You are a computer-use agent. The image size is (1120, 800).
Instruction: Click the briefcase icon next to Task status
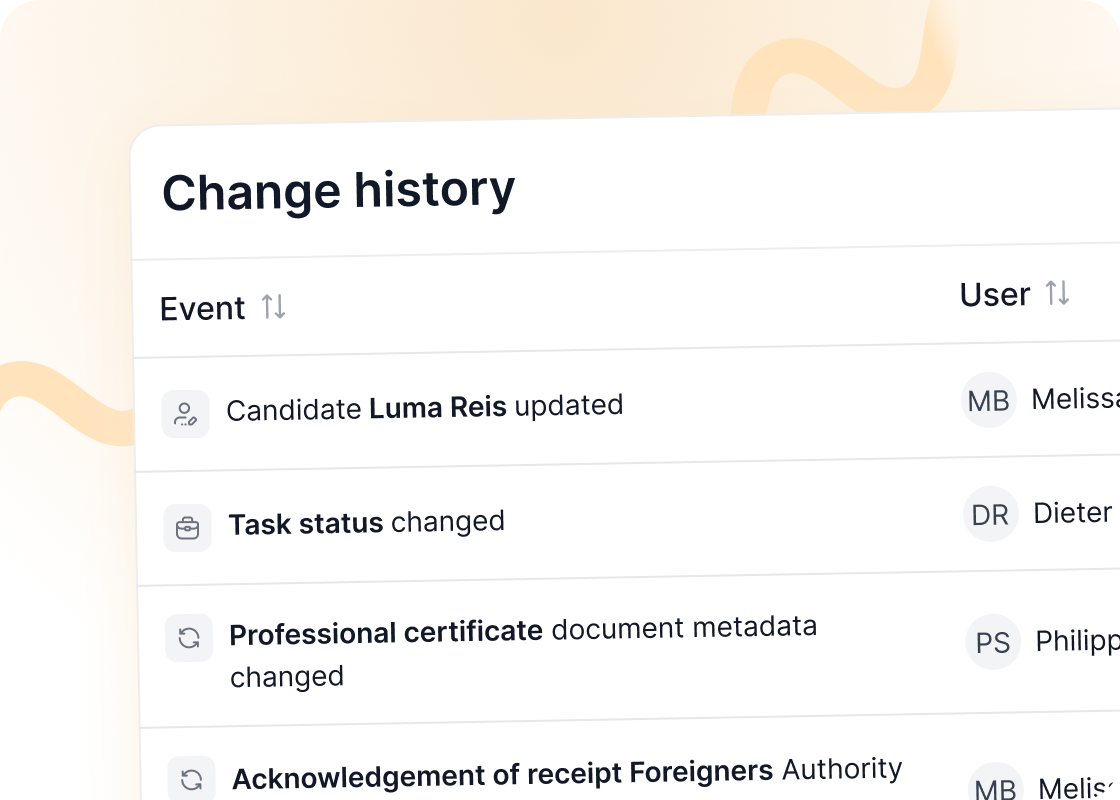point(187,528)
